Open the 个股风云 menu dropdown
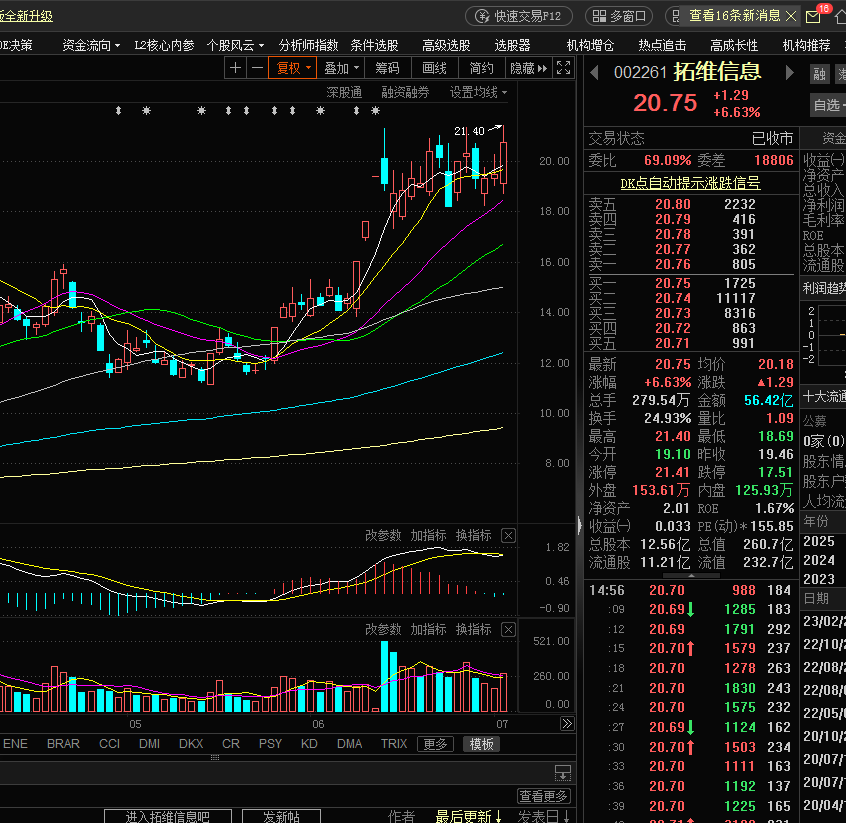This screenshot has height=823, width=846. [235, 45]
